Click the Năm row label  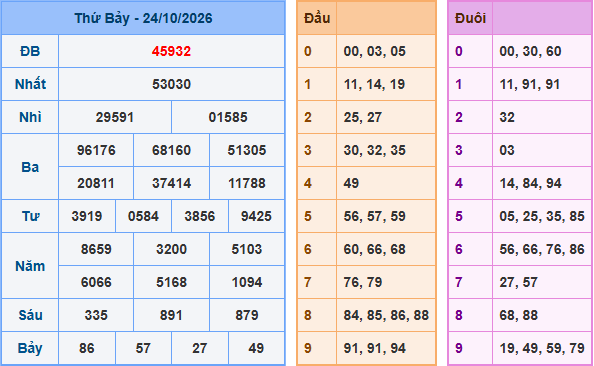click(30, 266)
